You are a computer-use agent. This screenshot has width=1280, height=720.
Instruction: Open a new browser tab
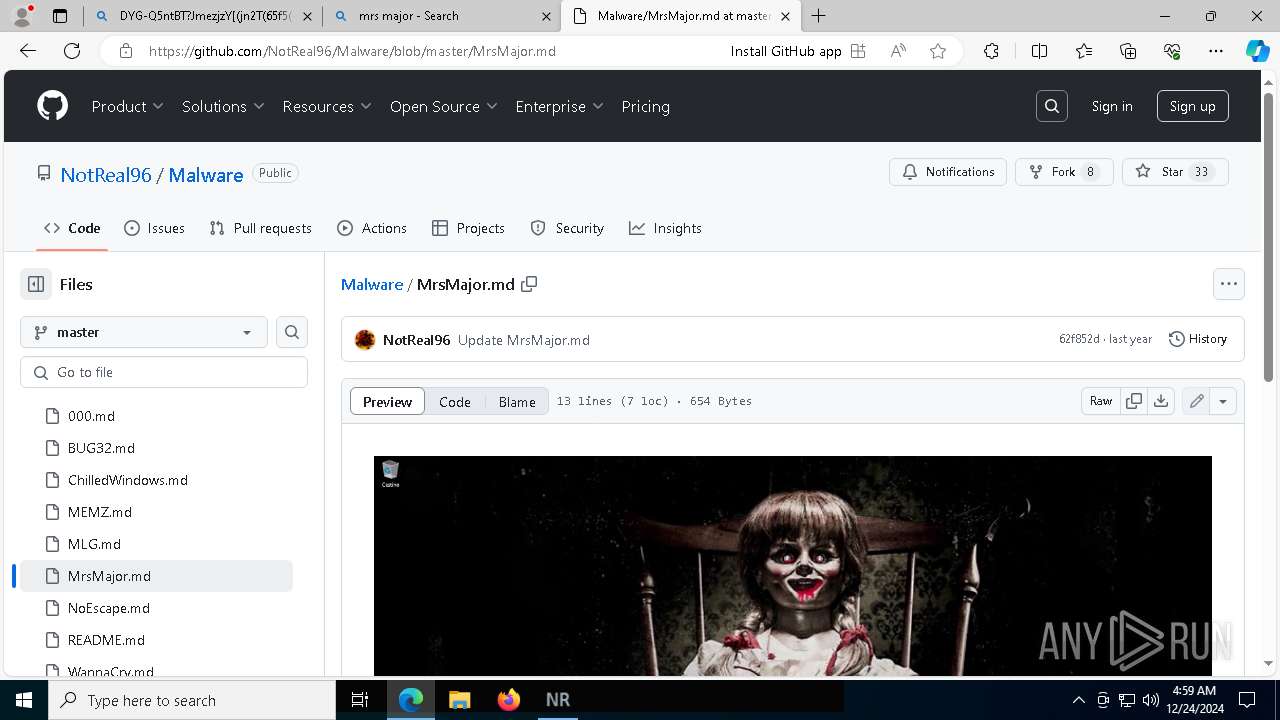point(819,16)
